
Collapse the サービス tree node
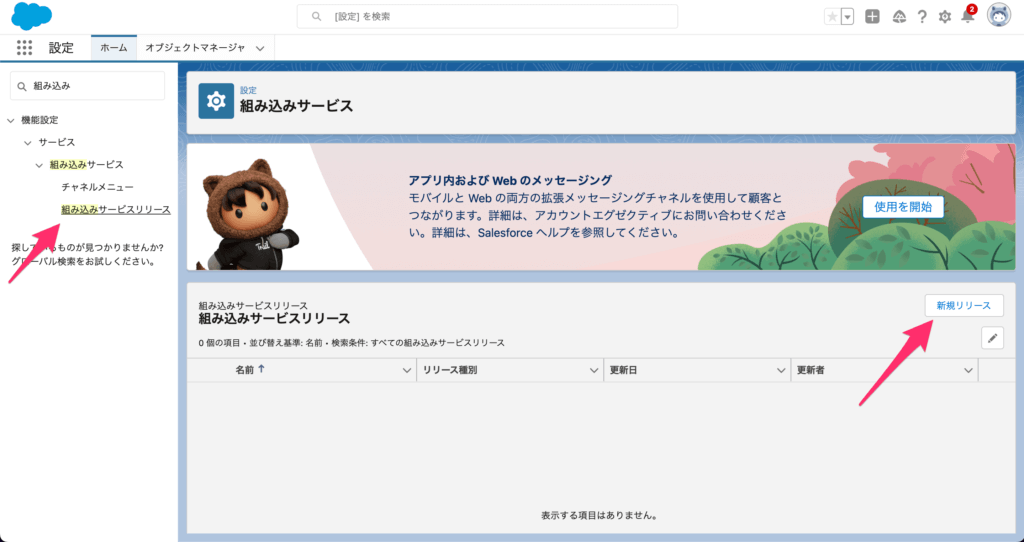click(x=27, y=142)
